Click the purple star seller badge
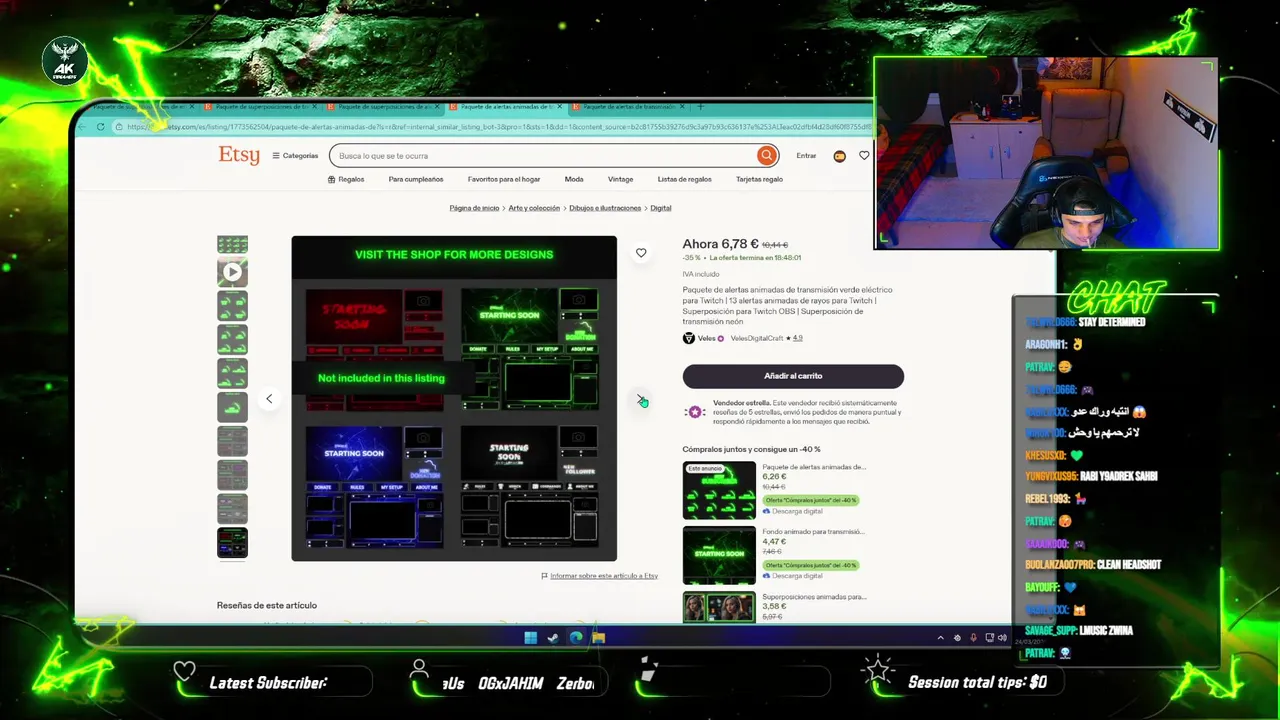Screen dimensions: 1280x720 [695, 412]
